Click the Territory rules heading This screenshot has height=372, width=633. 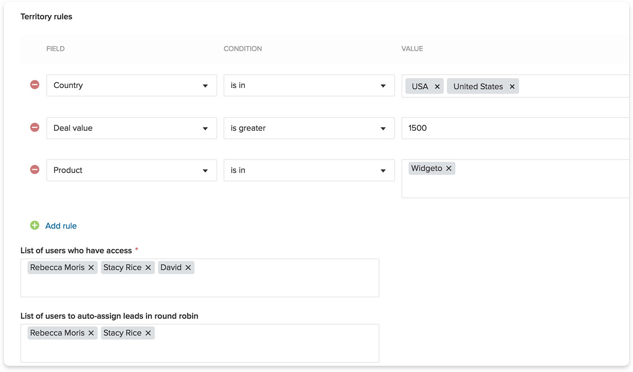(x=46, y=17)
